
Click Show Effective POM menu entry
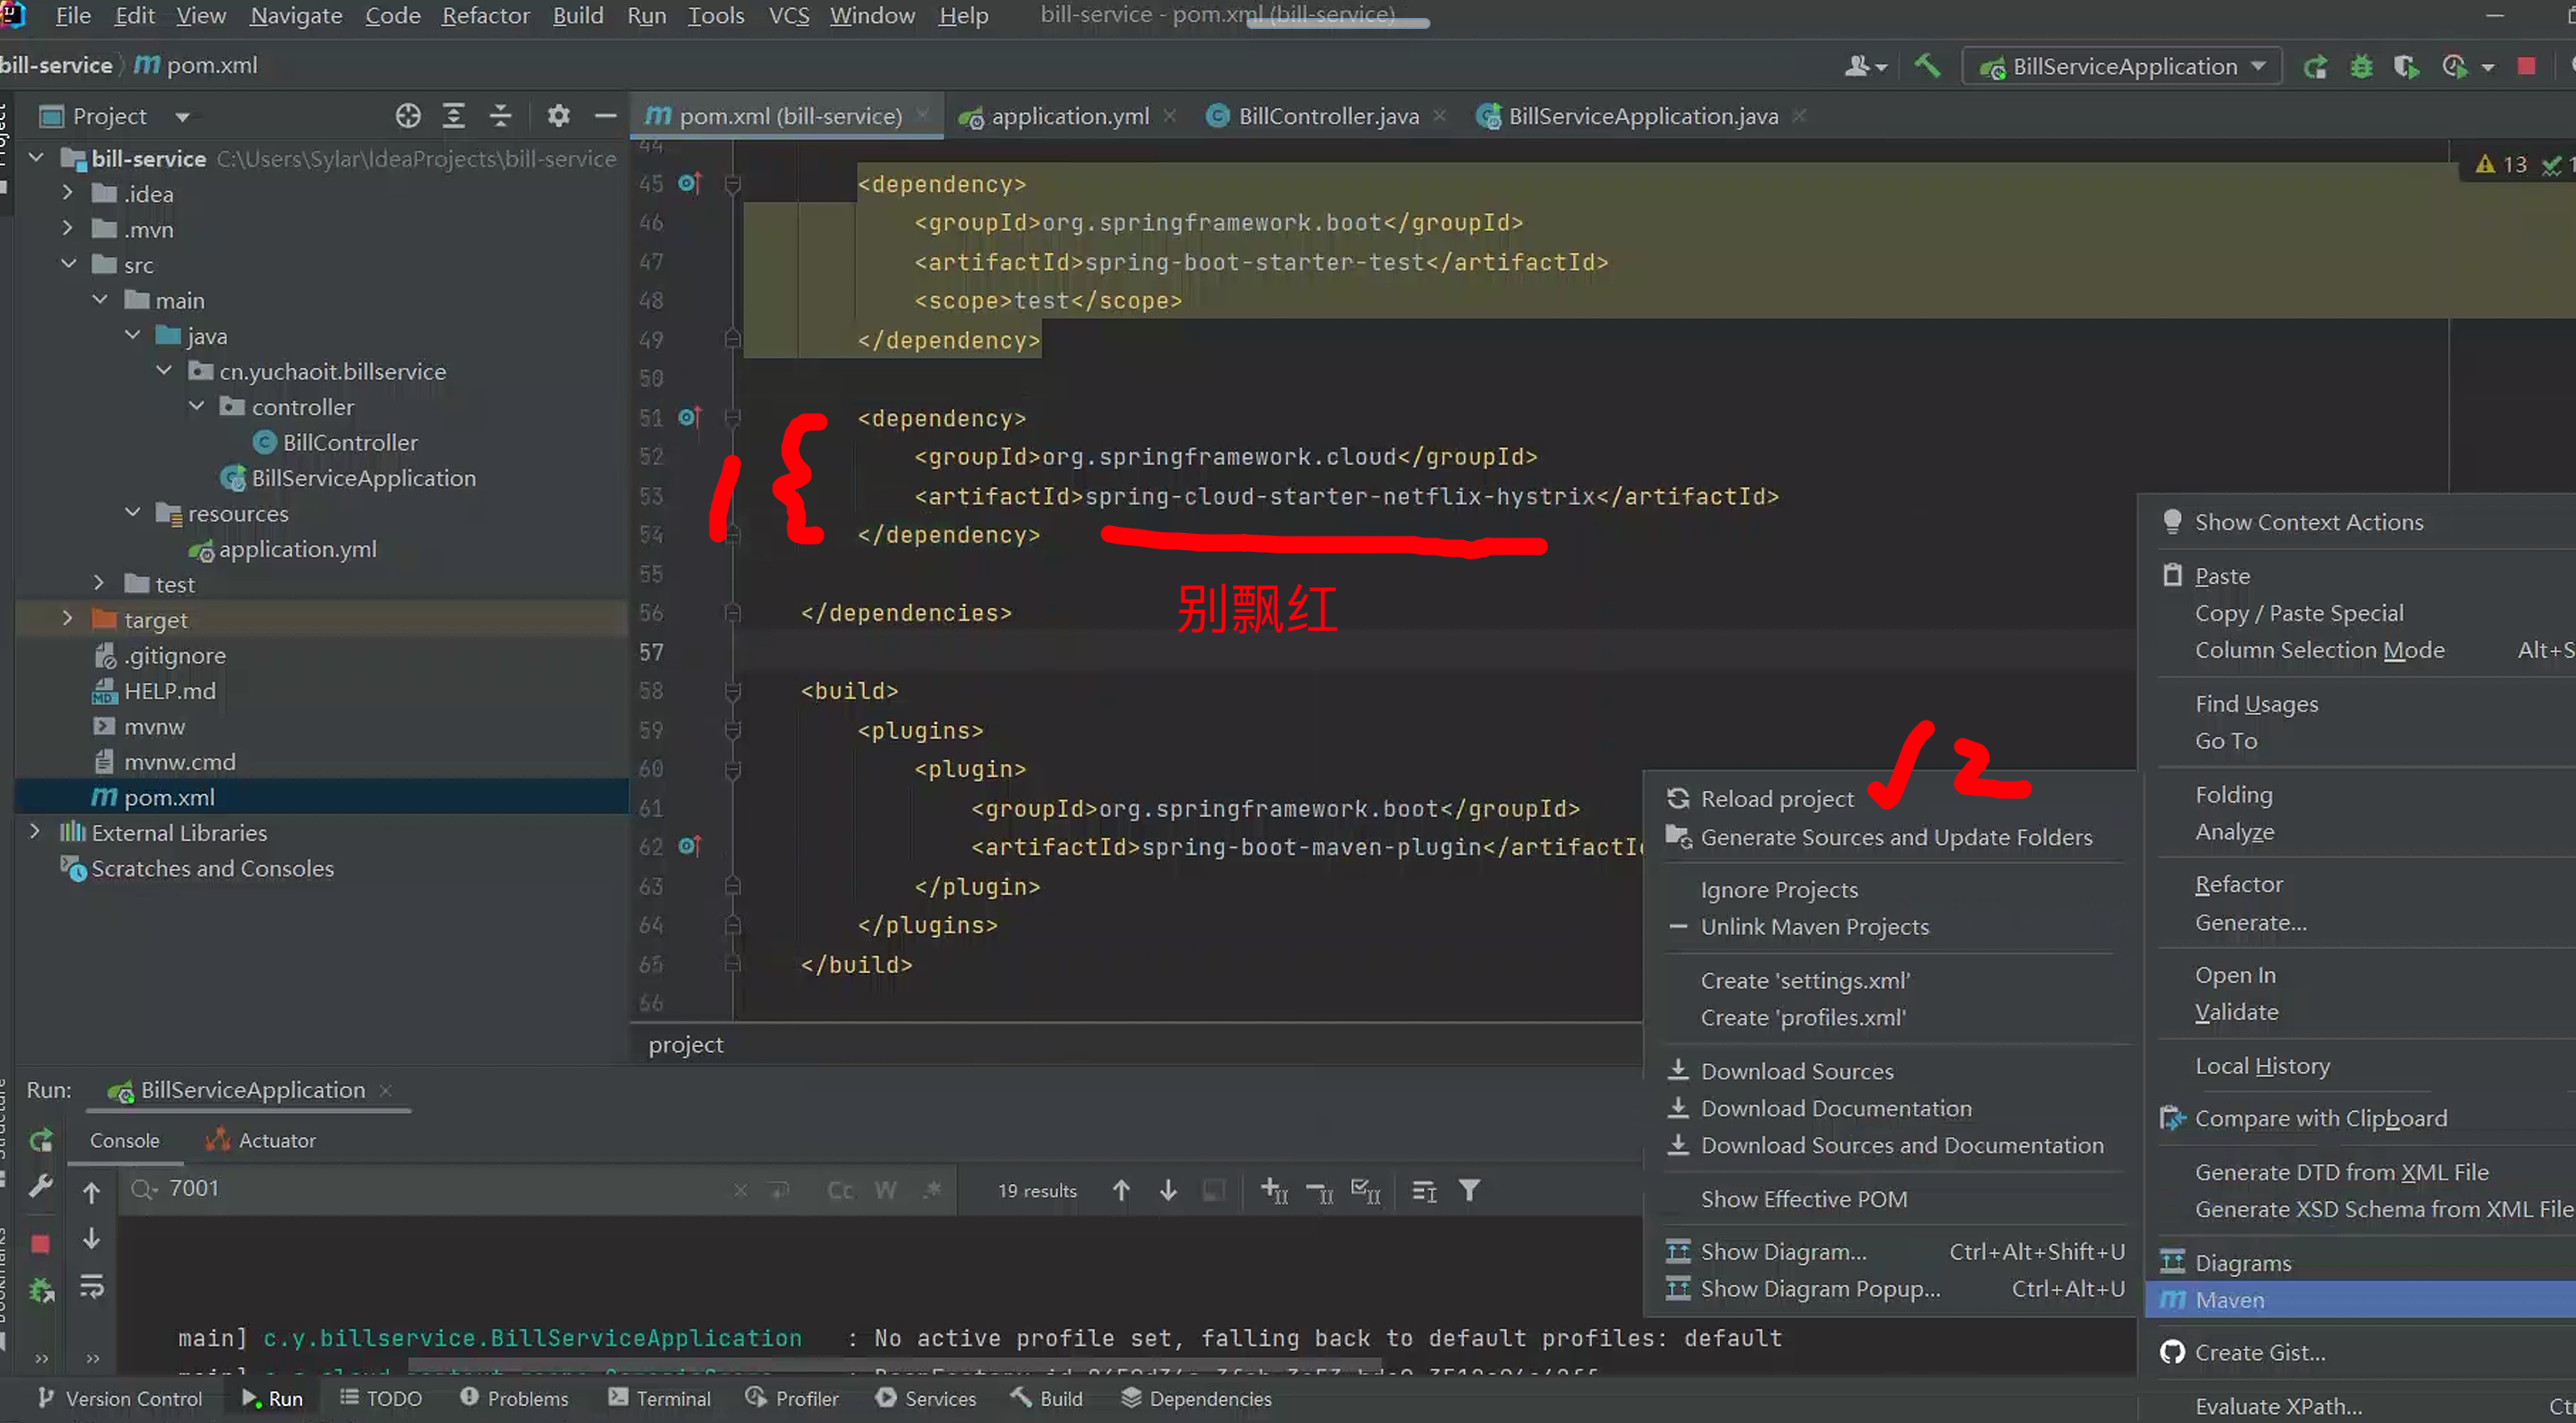pos(1803,1198)
